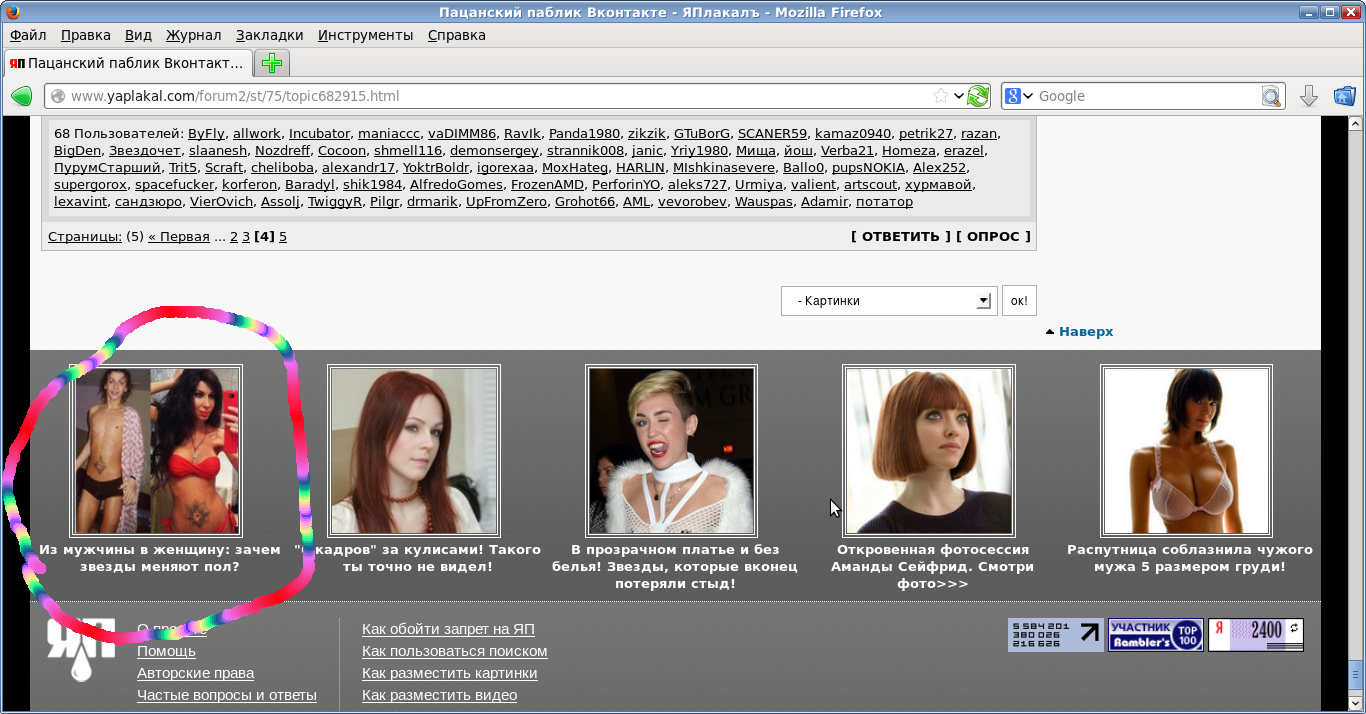Go back with the green arrow

(21, 96)
